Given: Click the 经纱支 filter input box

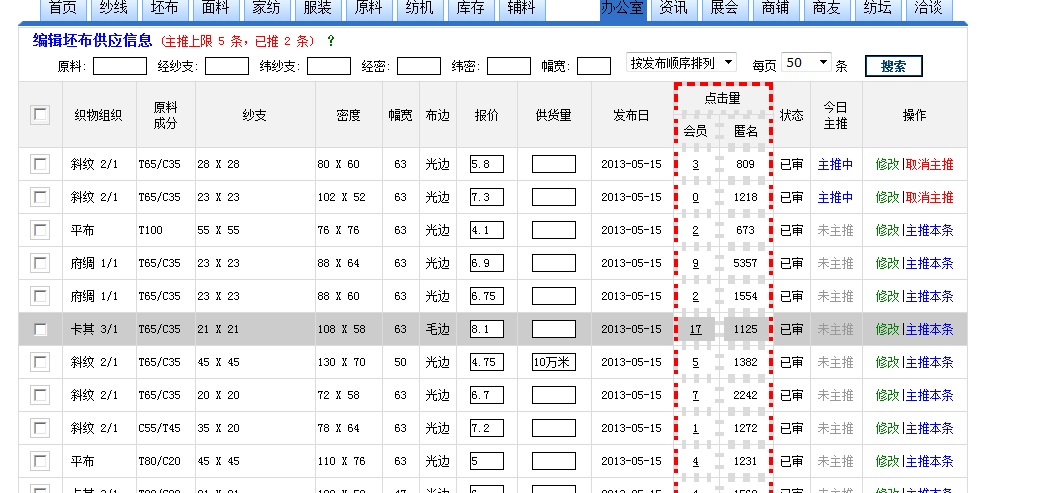Looking at the screenshot, I should [x=226, y=66].
